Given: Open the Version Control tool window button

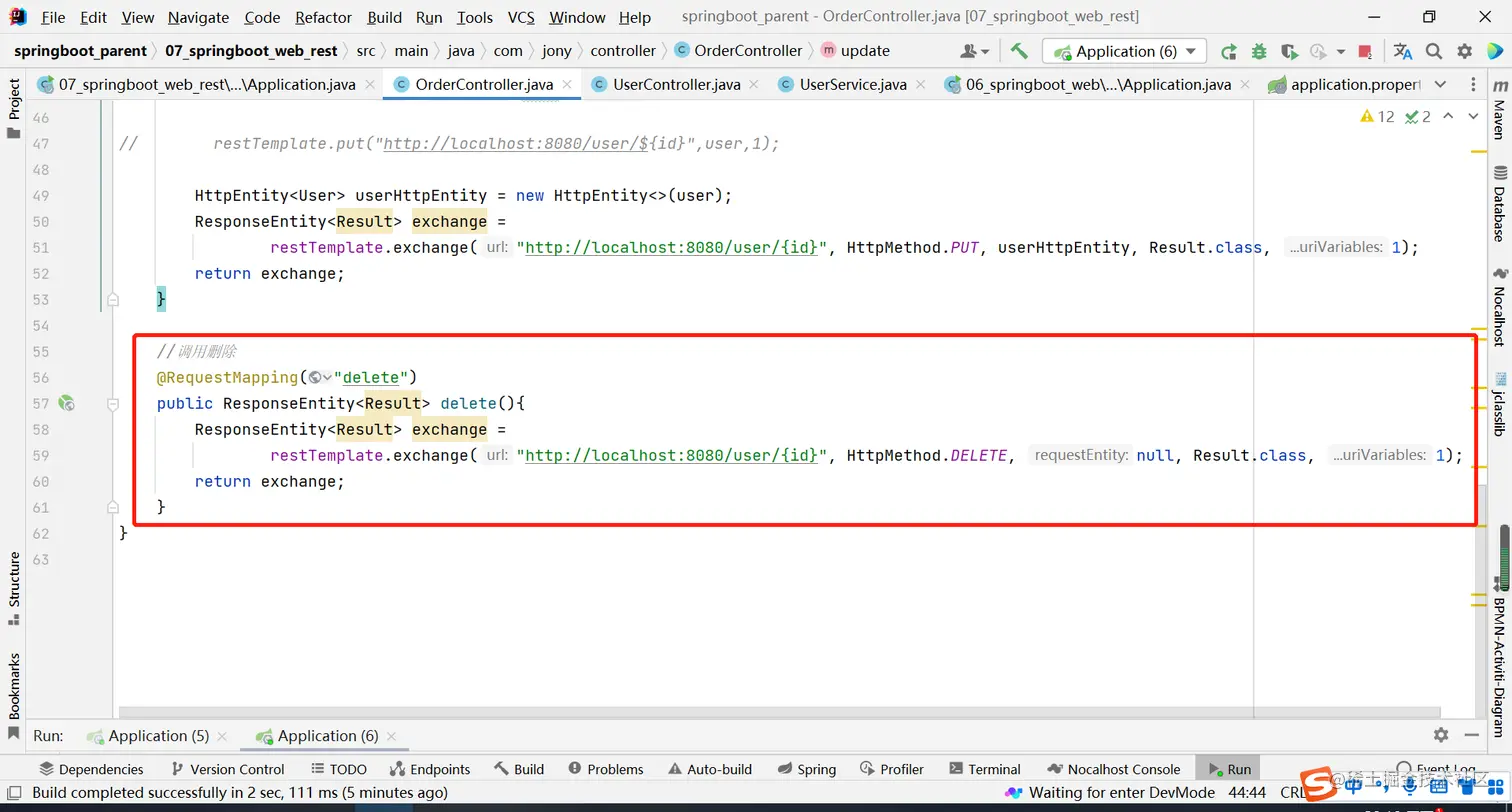Looking at the screenshot, I should (x=228, y=769).
